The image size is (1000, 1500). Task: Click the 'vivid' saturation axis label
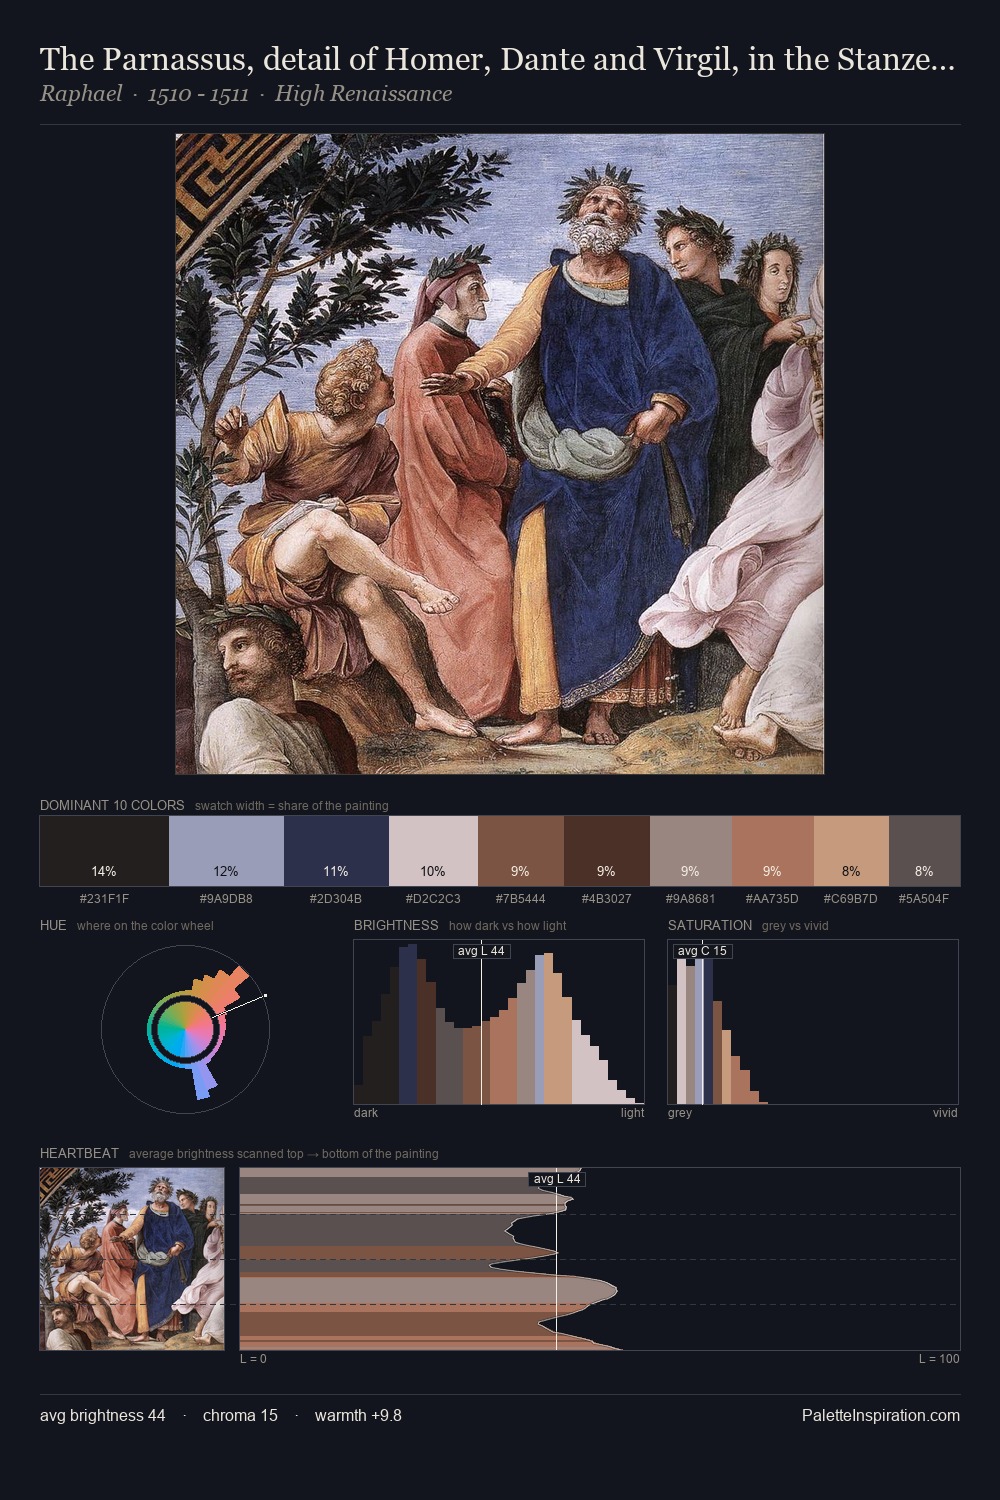[x=945, y=1112]
